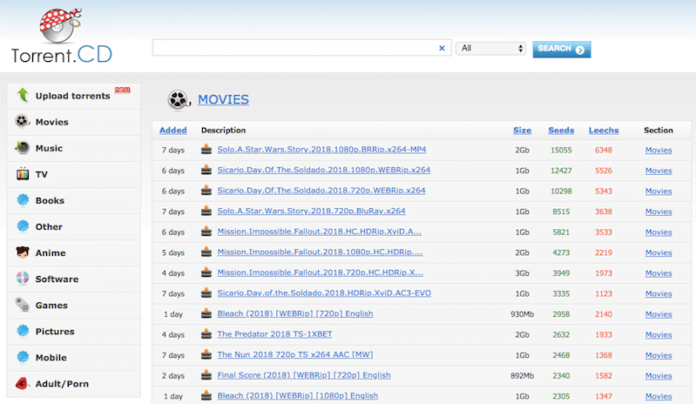
Task: Click the Books sidebar icon
Action: tap(23, 200)
